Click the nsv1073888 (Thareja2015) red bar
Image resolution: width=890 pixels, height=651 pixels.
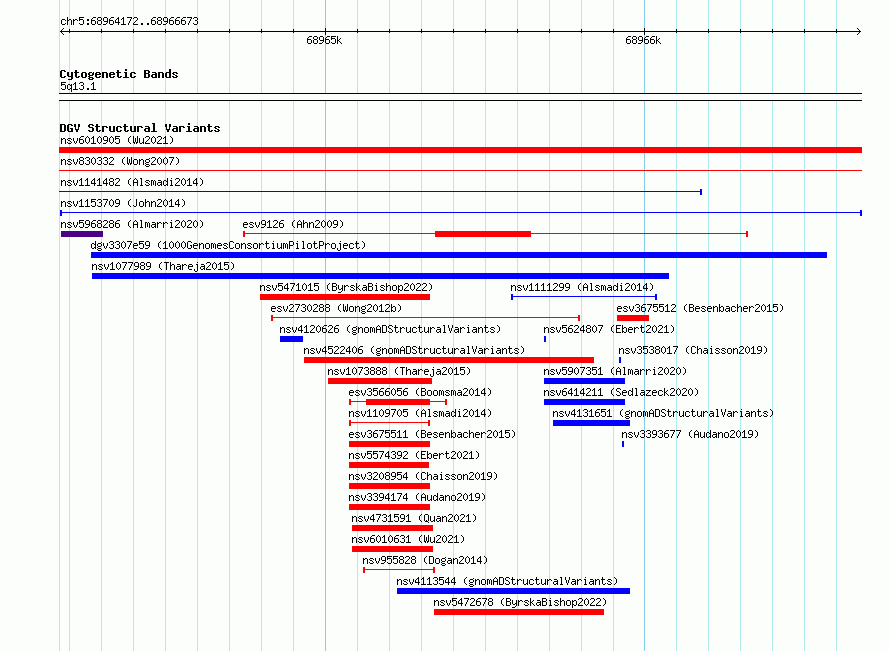click(380, 381)
